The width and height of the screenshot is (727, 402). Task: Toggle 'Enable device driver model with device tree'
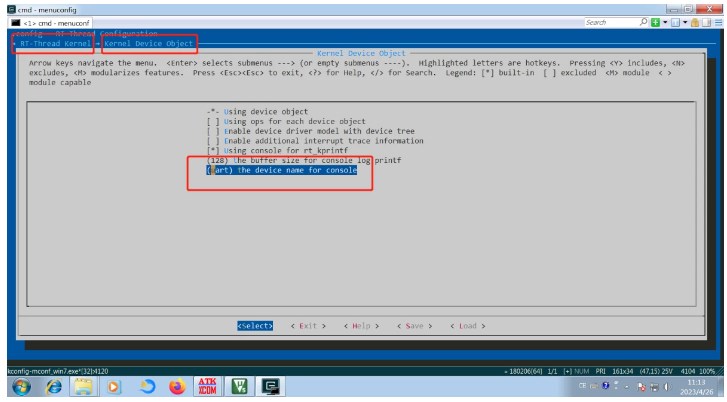(x=213, y=131)
